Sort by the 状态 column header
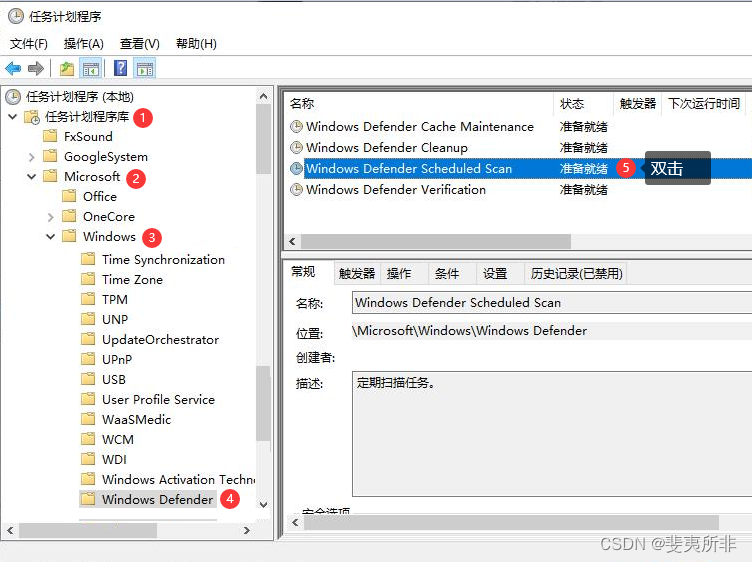The width and height of the screenshot is (752, 562). (x=584, y=104)
